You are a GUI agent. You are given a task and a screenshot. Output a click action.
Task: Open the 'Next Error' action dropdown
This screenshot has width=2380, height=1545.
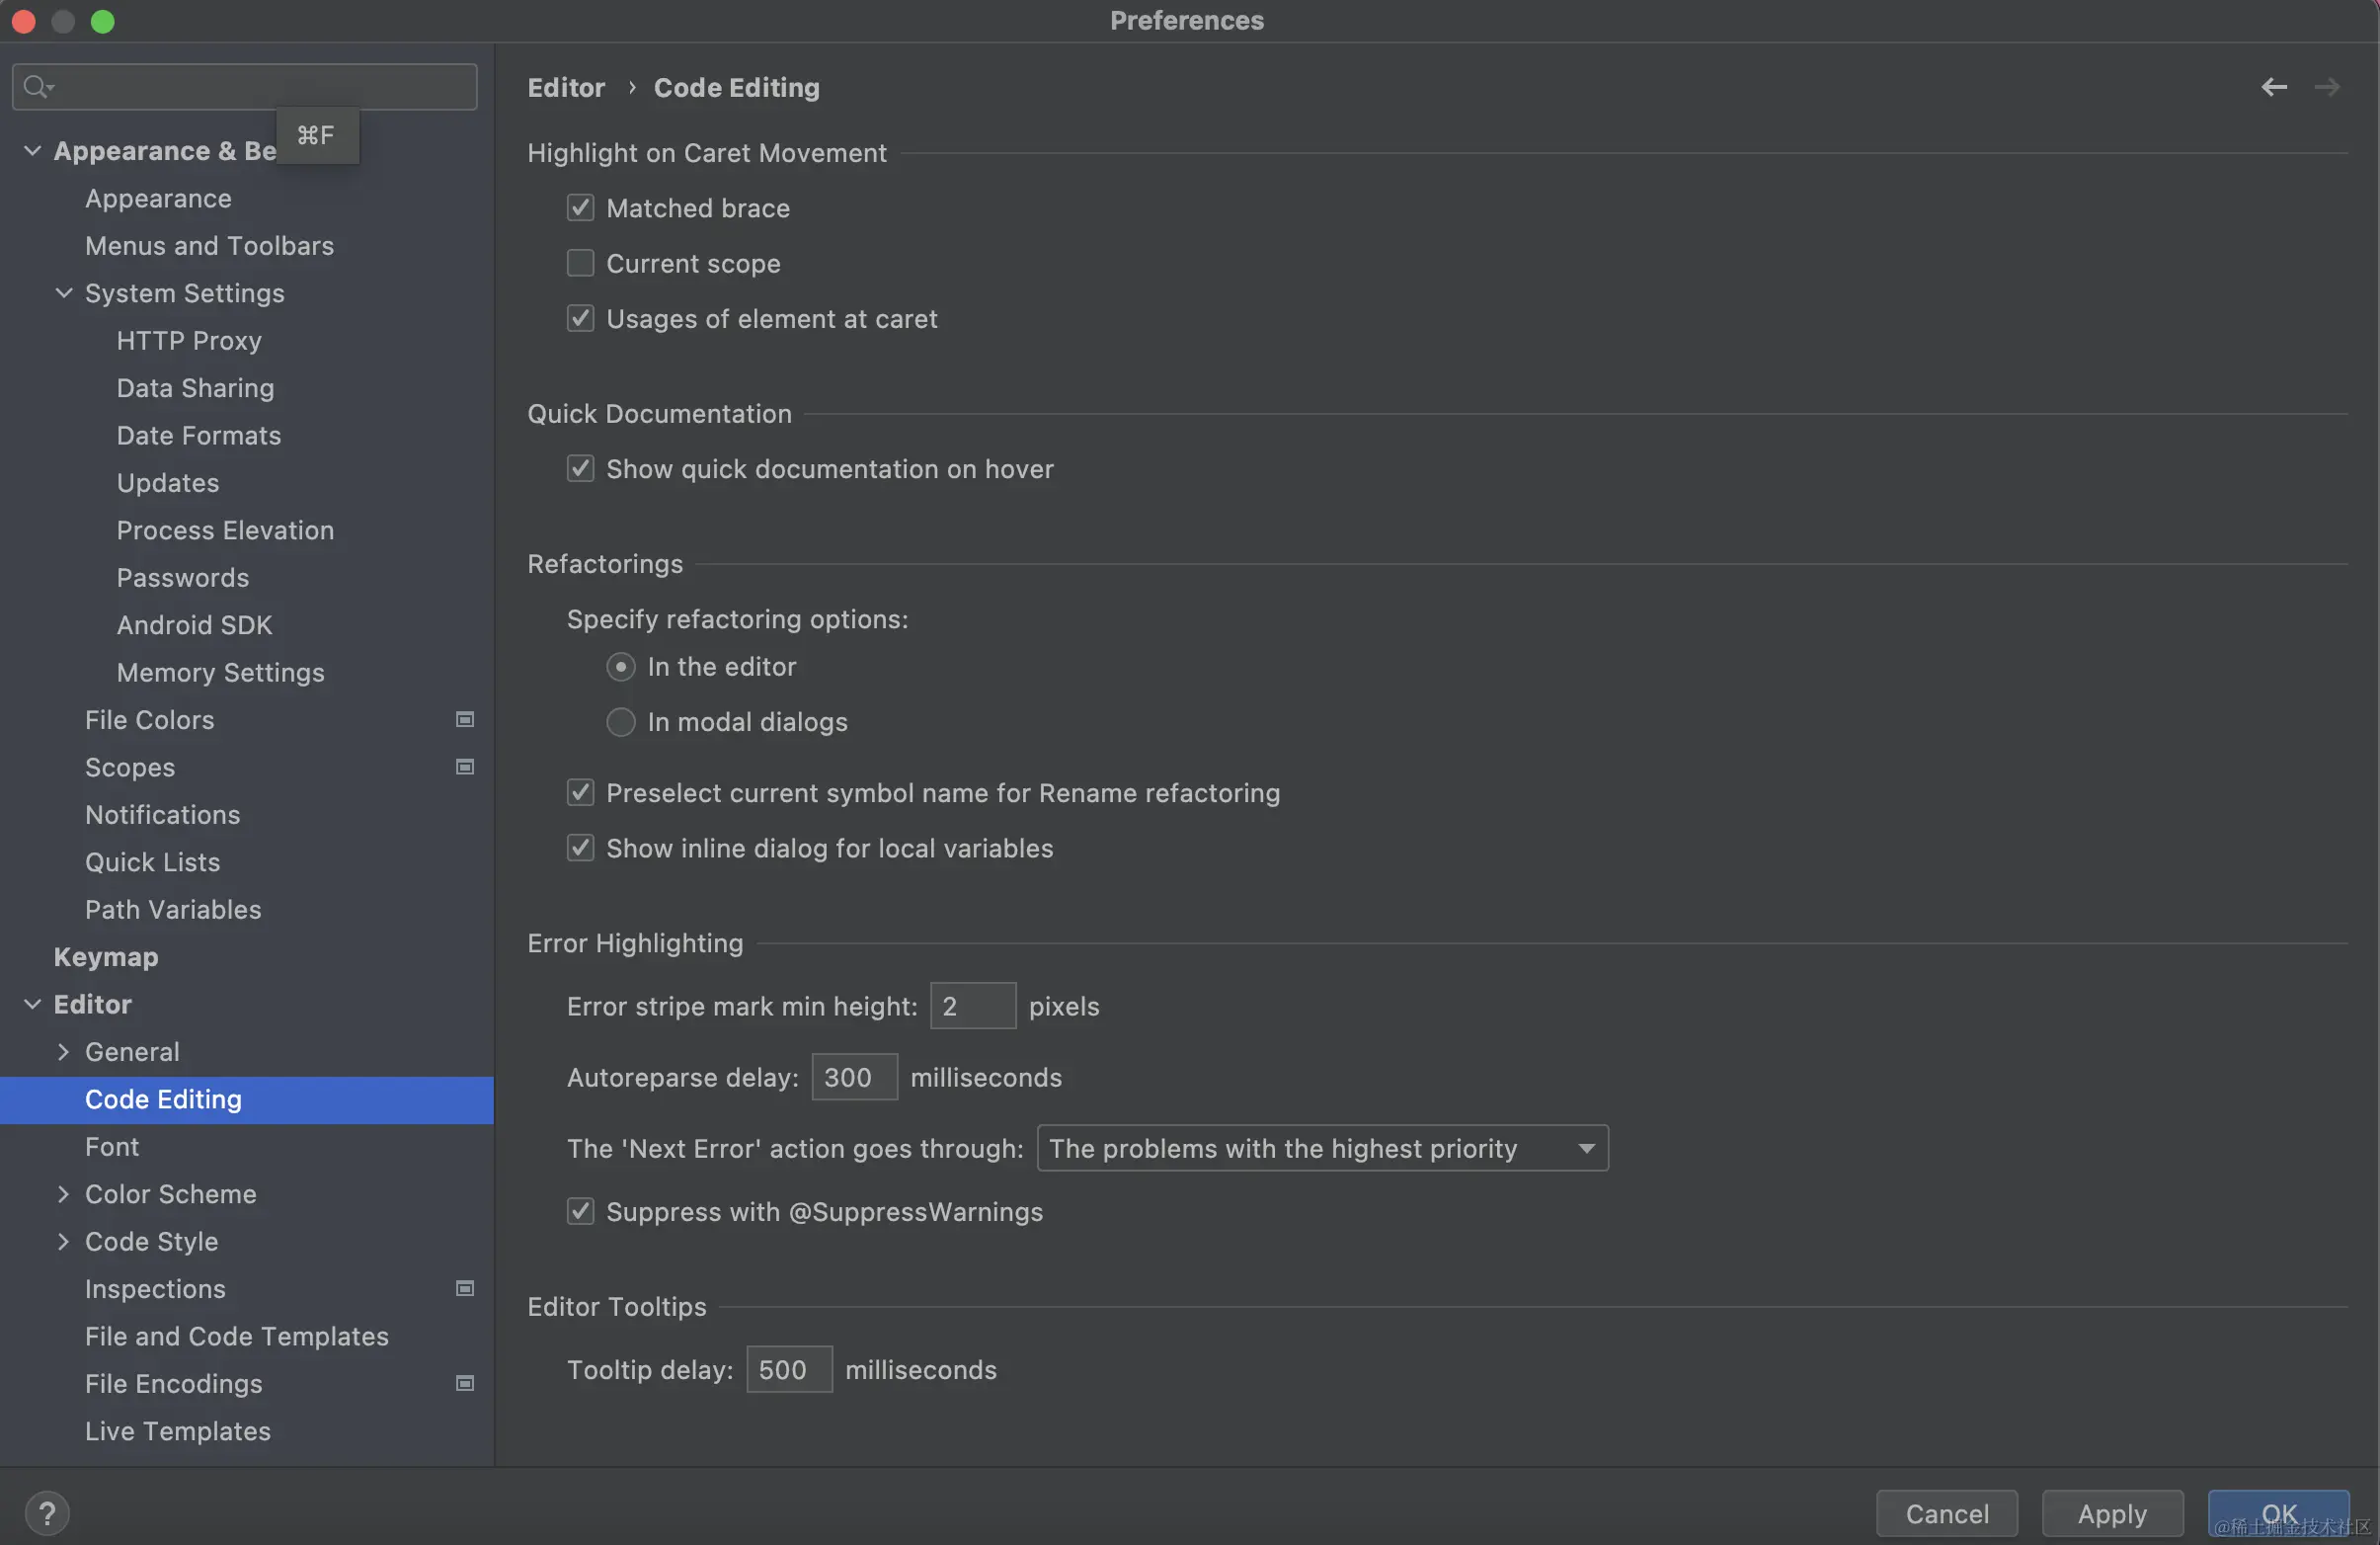click(1322, 1148)
